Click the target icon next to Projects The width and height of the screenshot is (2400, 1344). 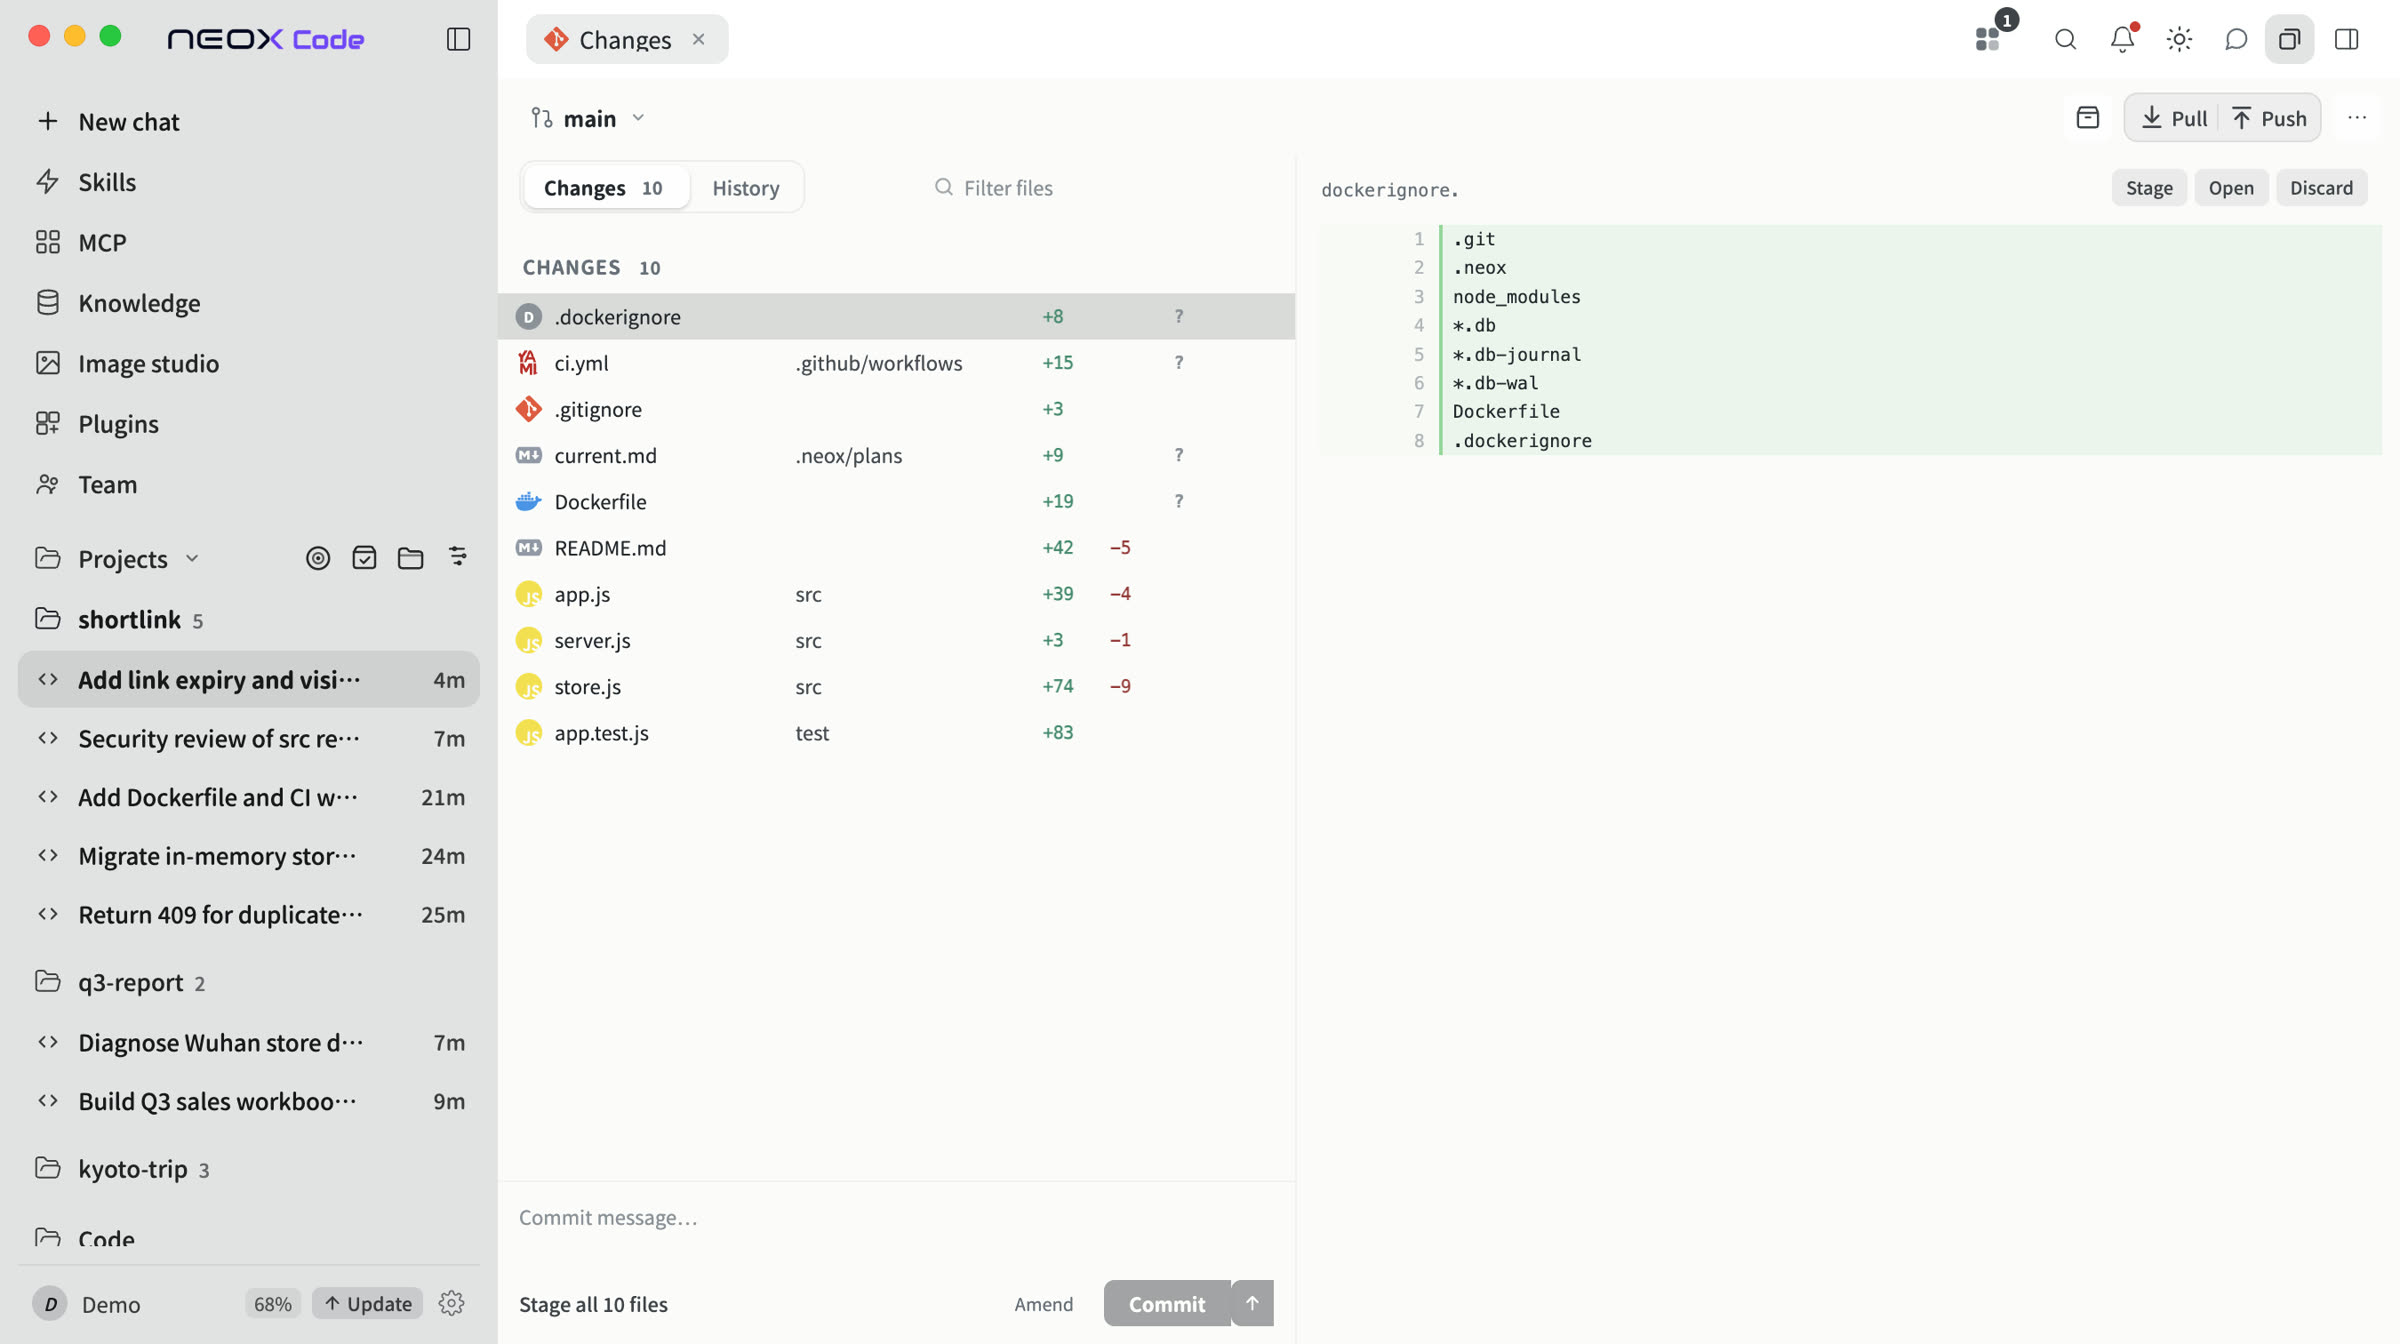tap(318, 558)
